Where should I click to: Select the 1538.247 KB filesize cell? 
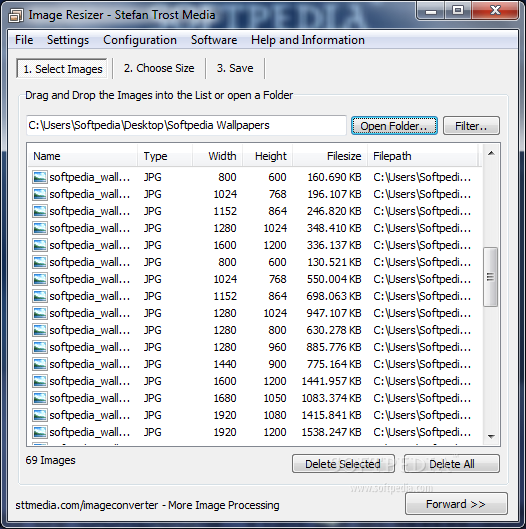click(x=331, y=432)
